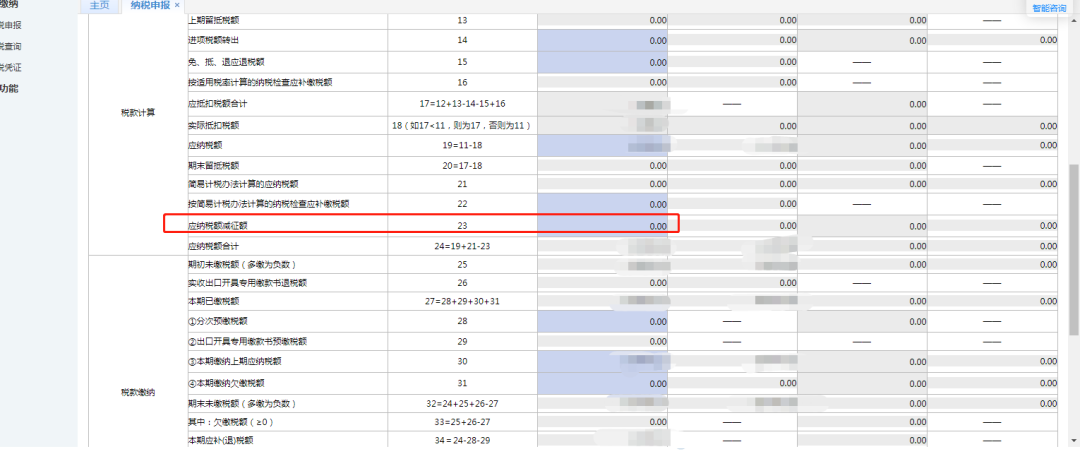1080x454 pixels.
Task: Click the 期末留抵税额 row label
Action: tap(214, 165)
